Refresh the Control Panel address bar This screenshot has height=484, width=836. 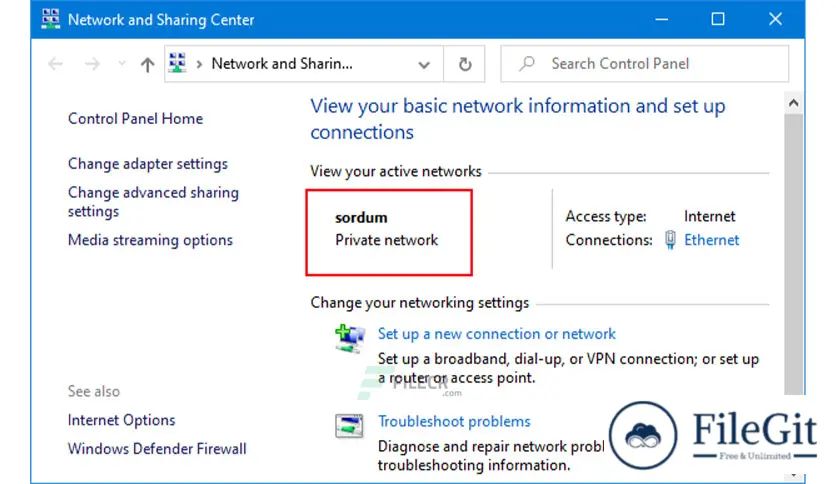click(x=465, y=64)
